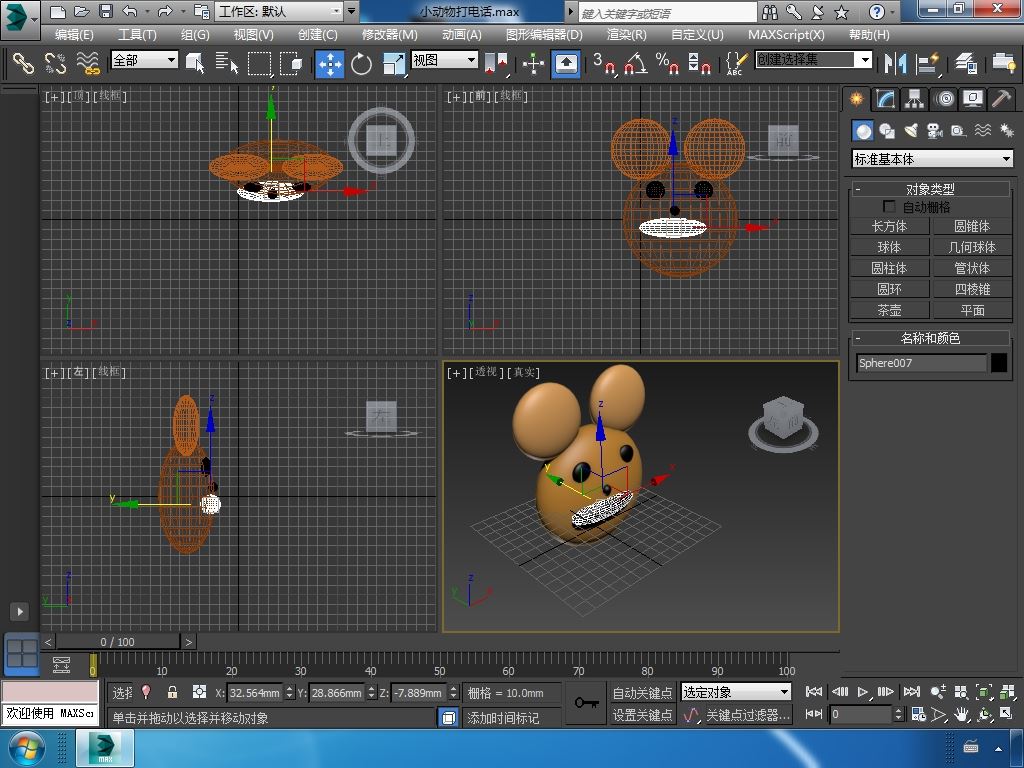This screenshot has height=768, width=1024.
Task: Open Select by Name list tool
Action: tap(227, 63)
